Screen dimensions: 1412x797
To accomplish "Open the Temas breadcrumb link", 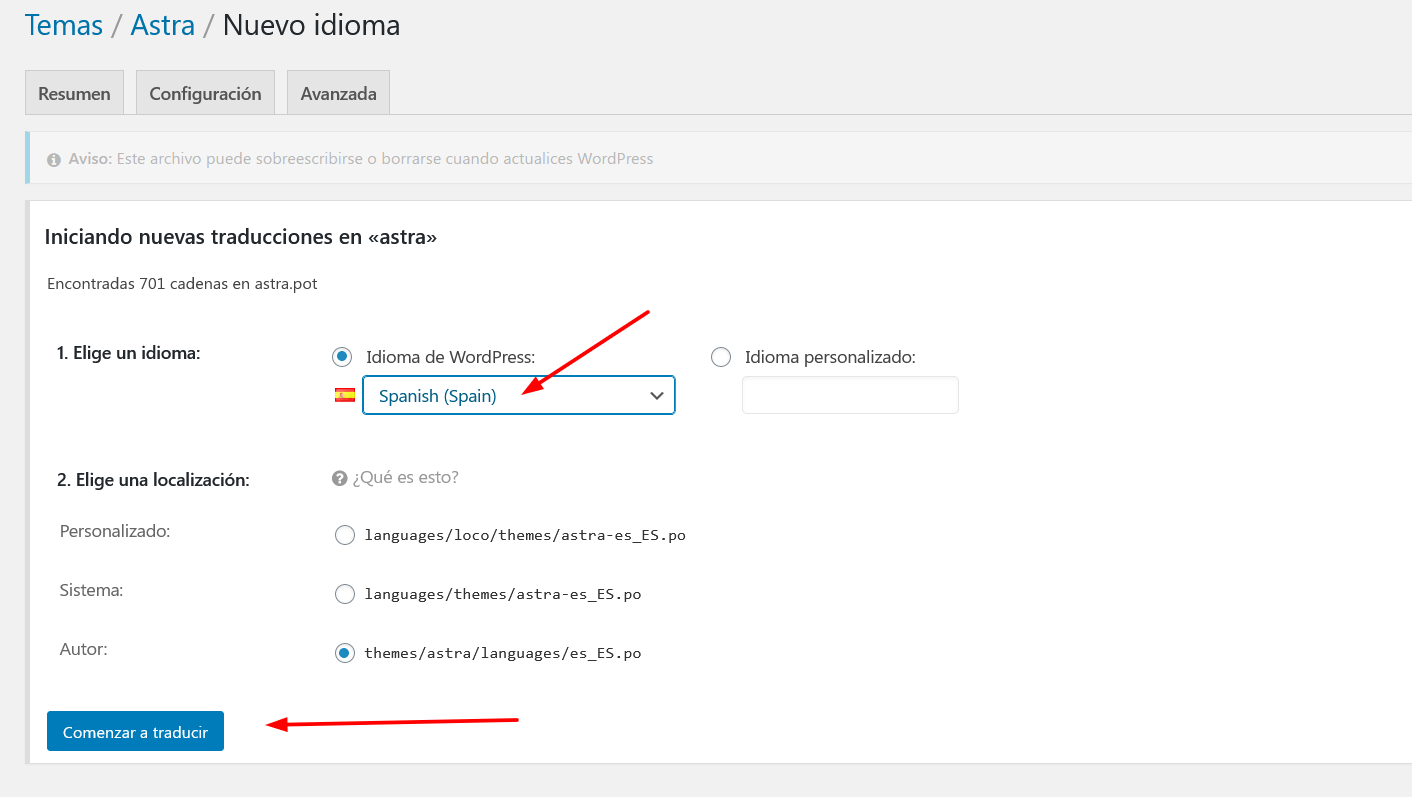I will point(64,25).
